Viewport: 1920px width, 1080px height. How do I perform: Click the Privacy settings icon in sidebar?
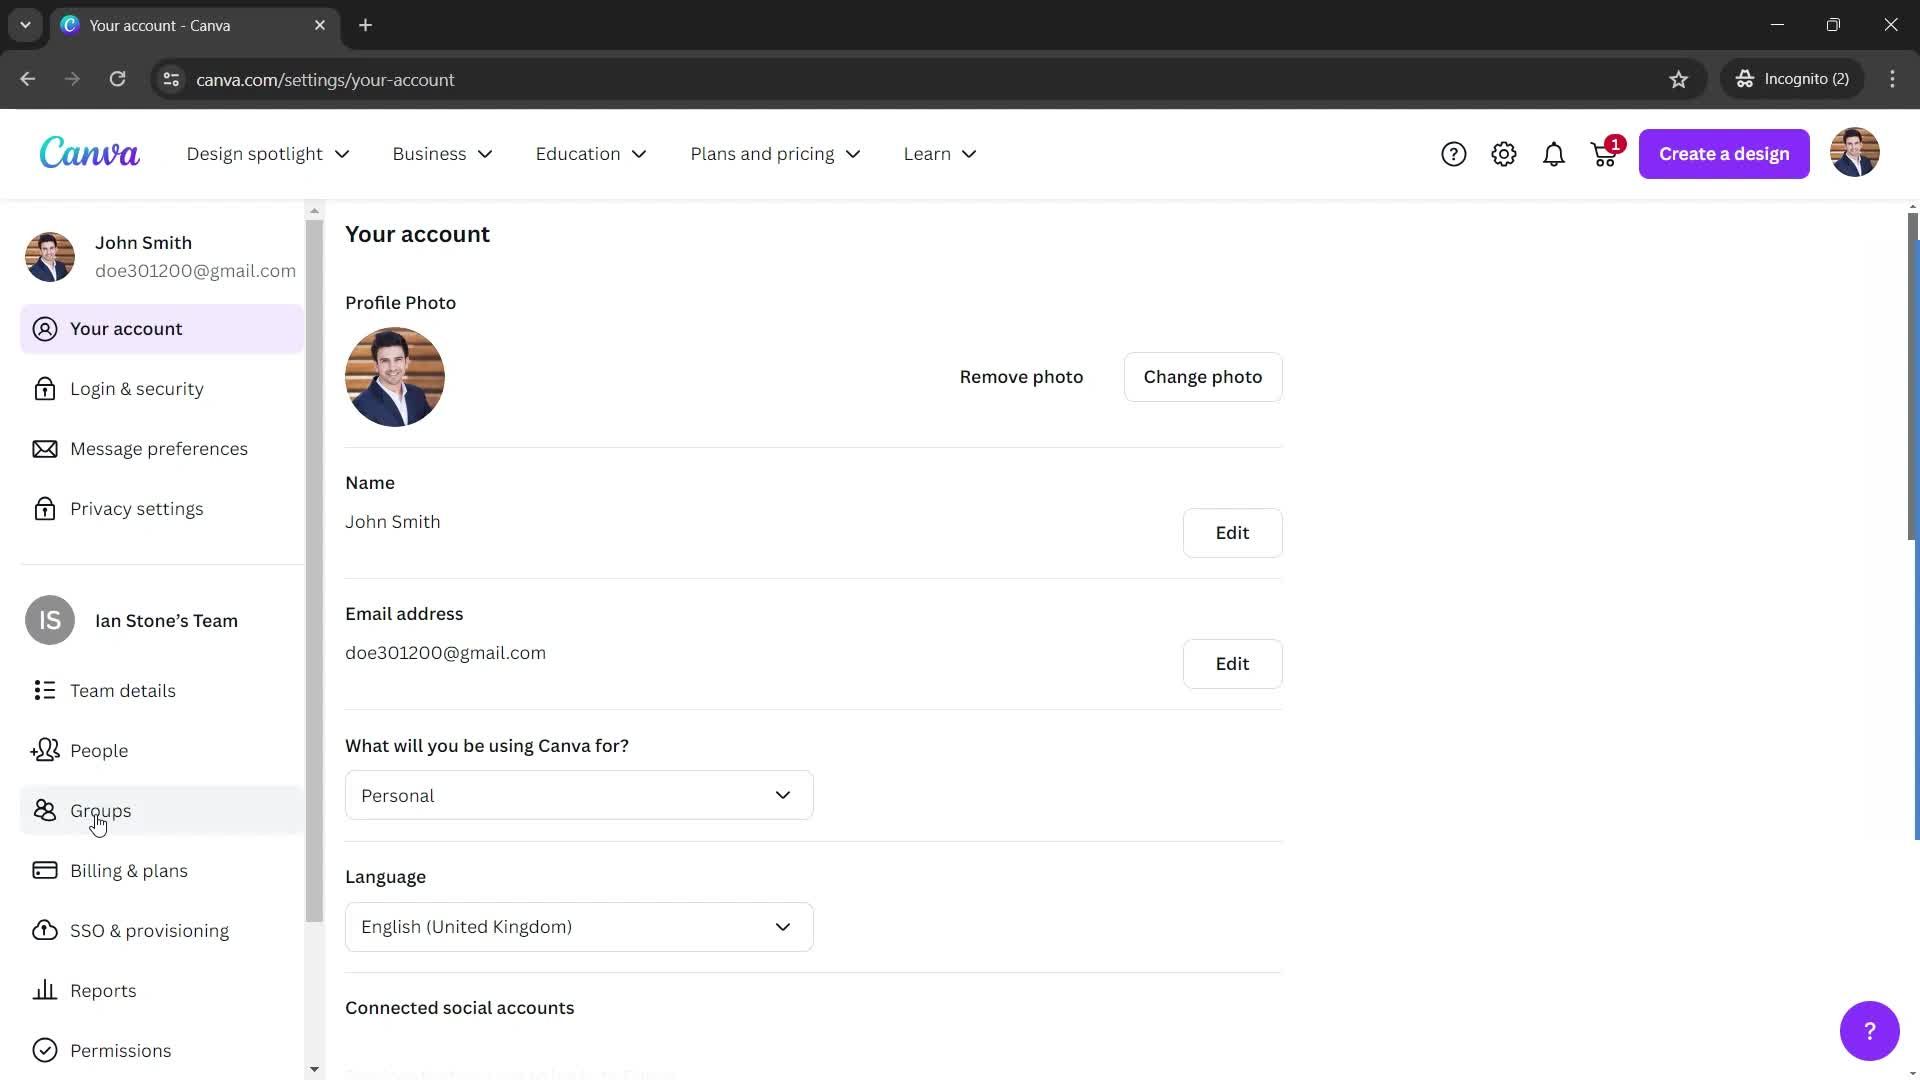(x=44, y=508)
